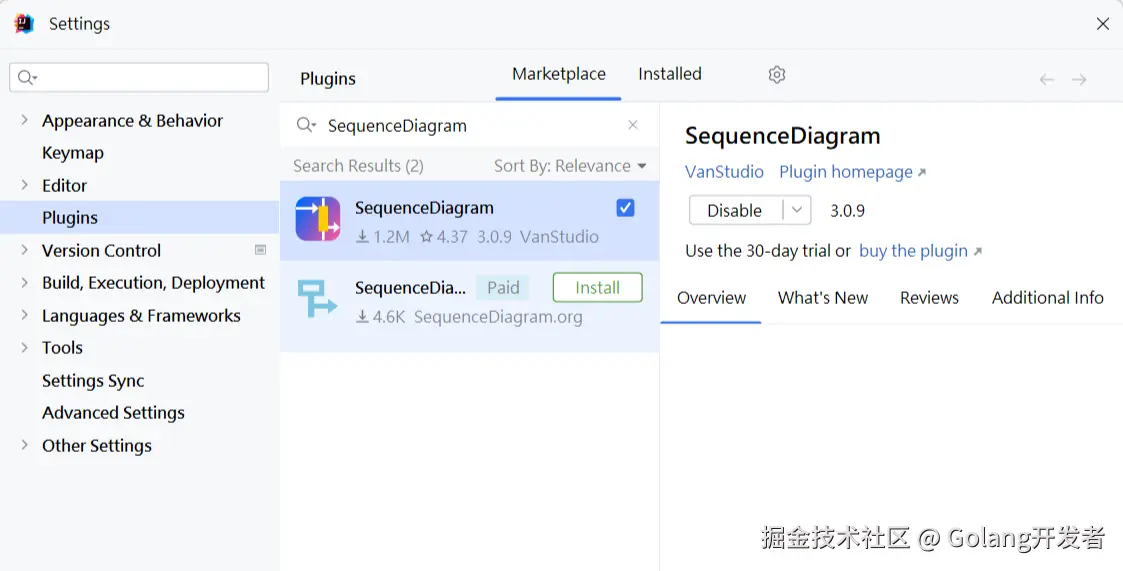The height and width of the screenshot is (571, 1123).
Task: Click the SequenceDiagram plugin search field
Action: [x=469, y=125]
